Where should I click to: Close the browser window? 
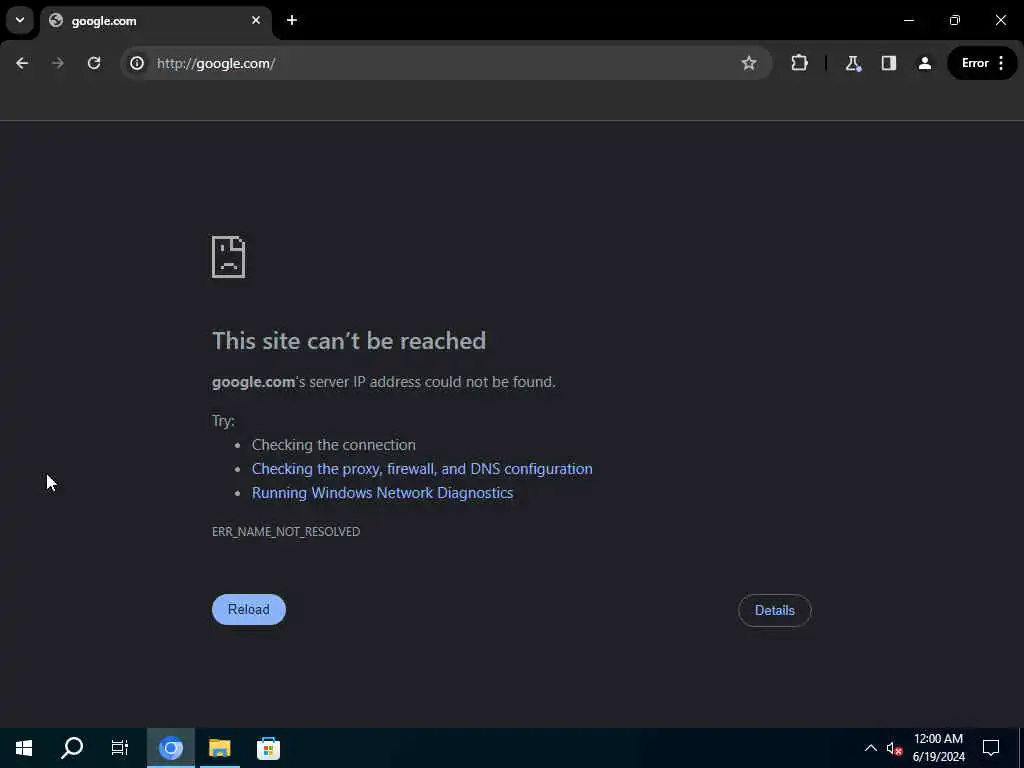(x=1000, y=20)
